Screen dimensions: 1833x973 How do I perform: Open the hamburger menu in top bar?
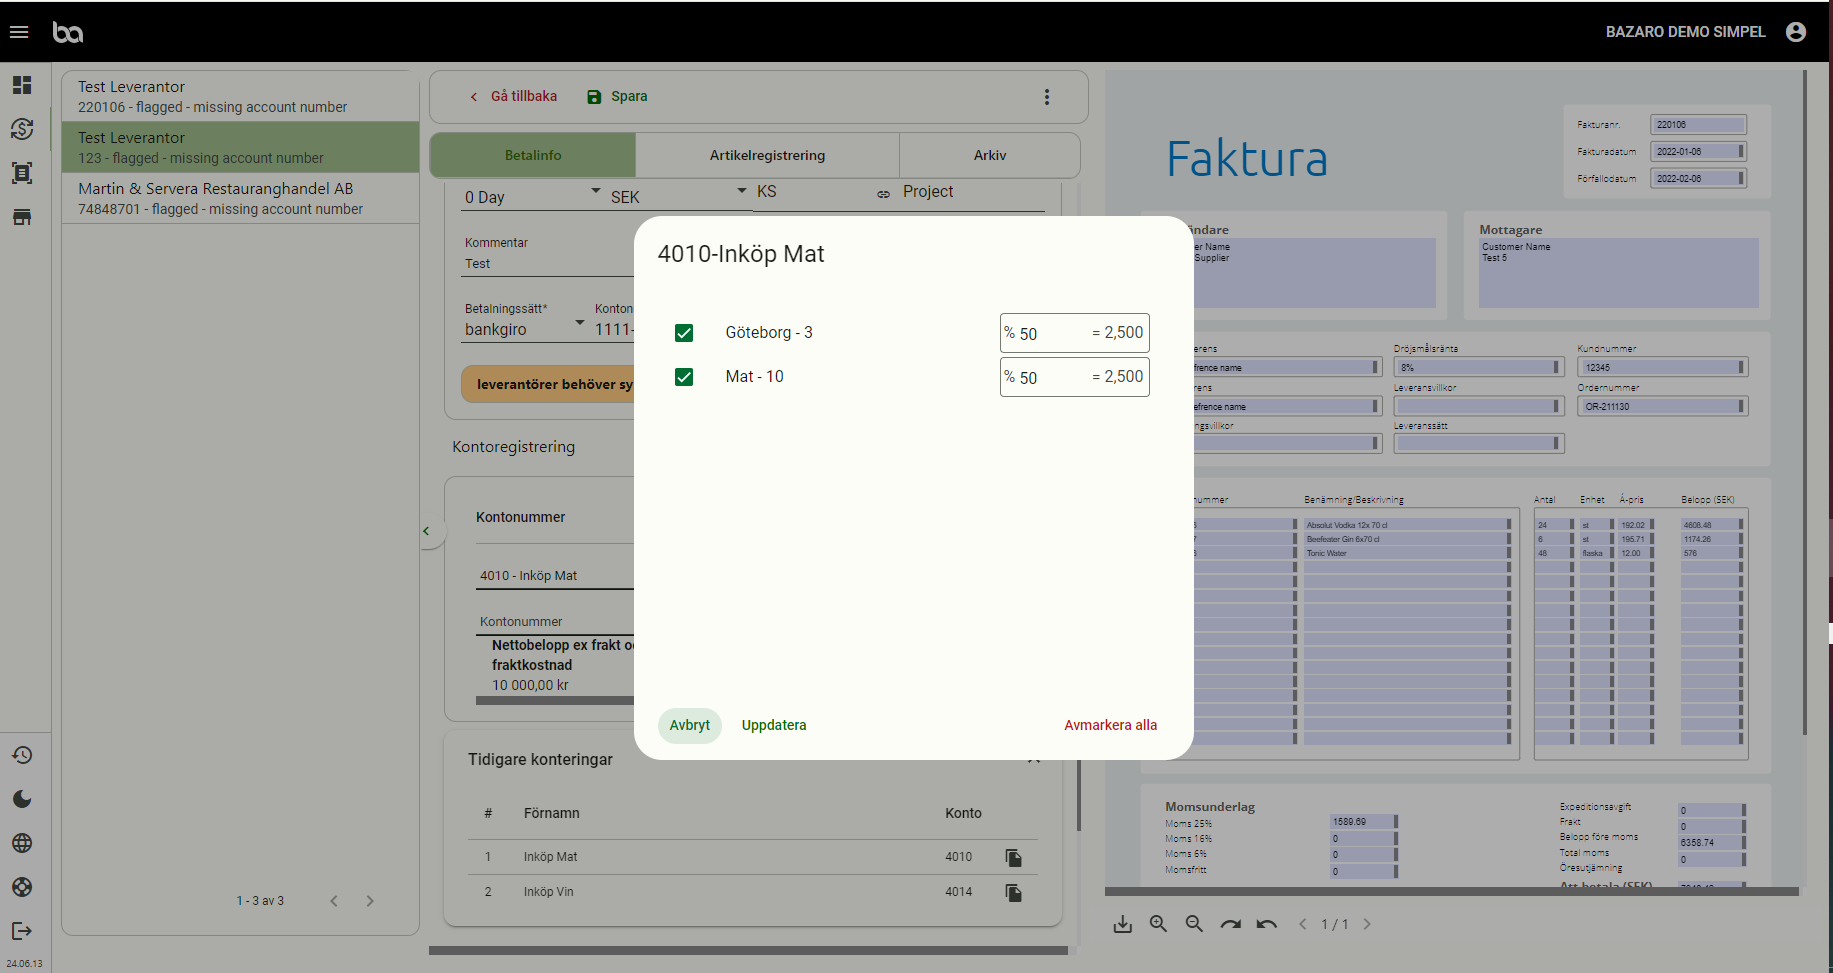(19, 32)
